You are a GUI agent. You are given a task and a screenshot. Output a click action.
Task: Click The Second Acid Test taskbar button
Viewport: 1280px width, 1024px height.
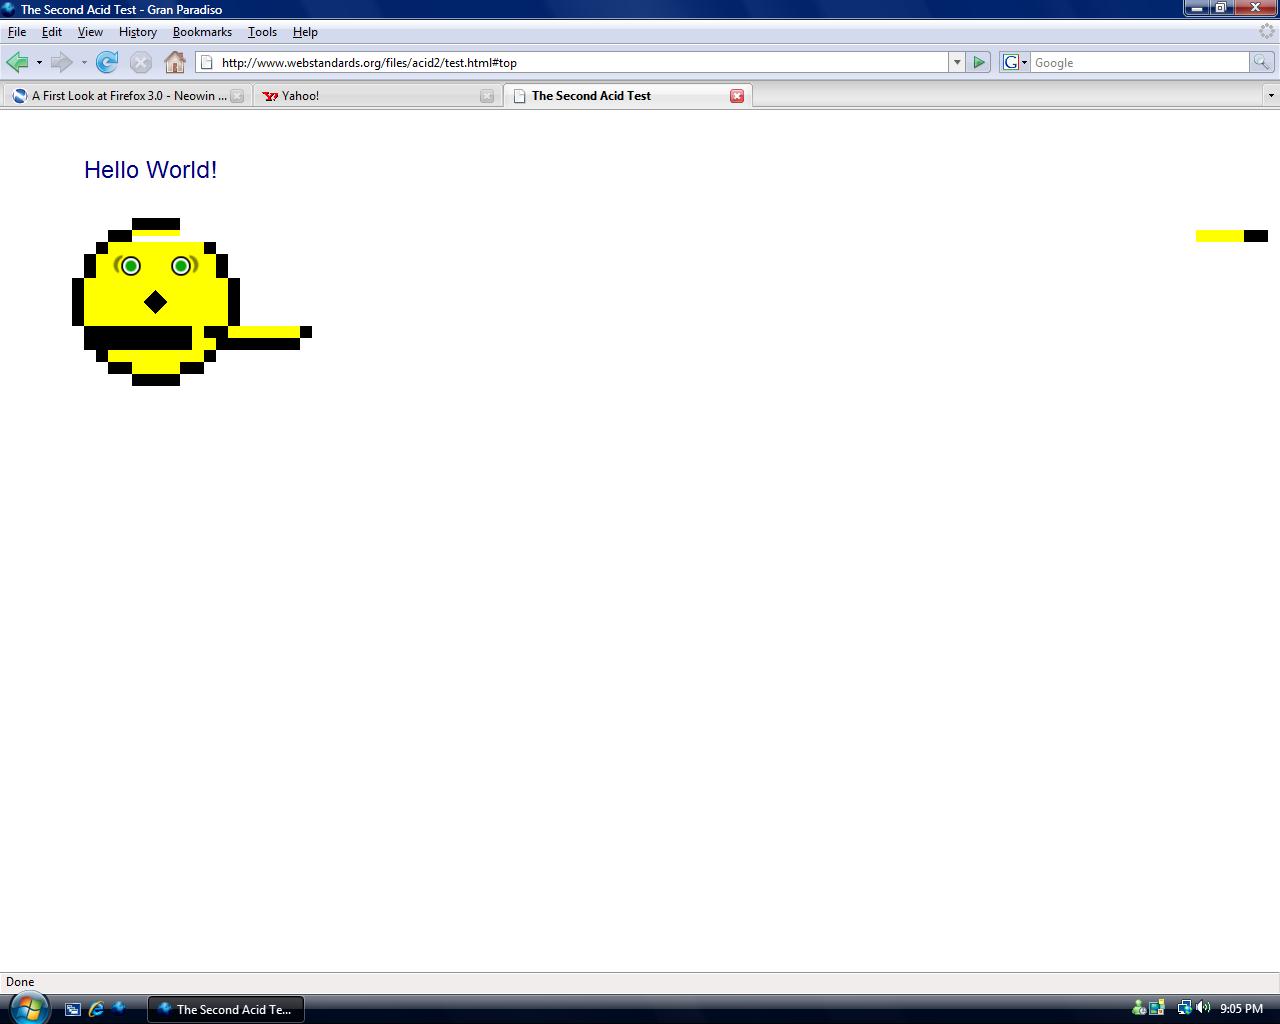tap(226, 1009)
